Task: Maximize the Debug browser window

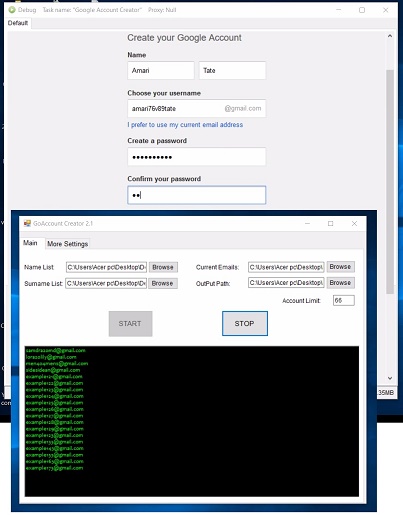Action: click(362, 10)
